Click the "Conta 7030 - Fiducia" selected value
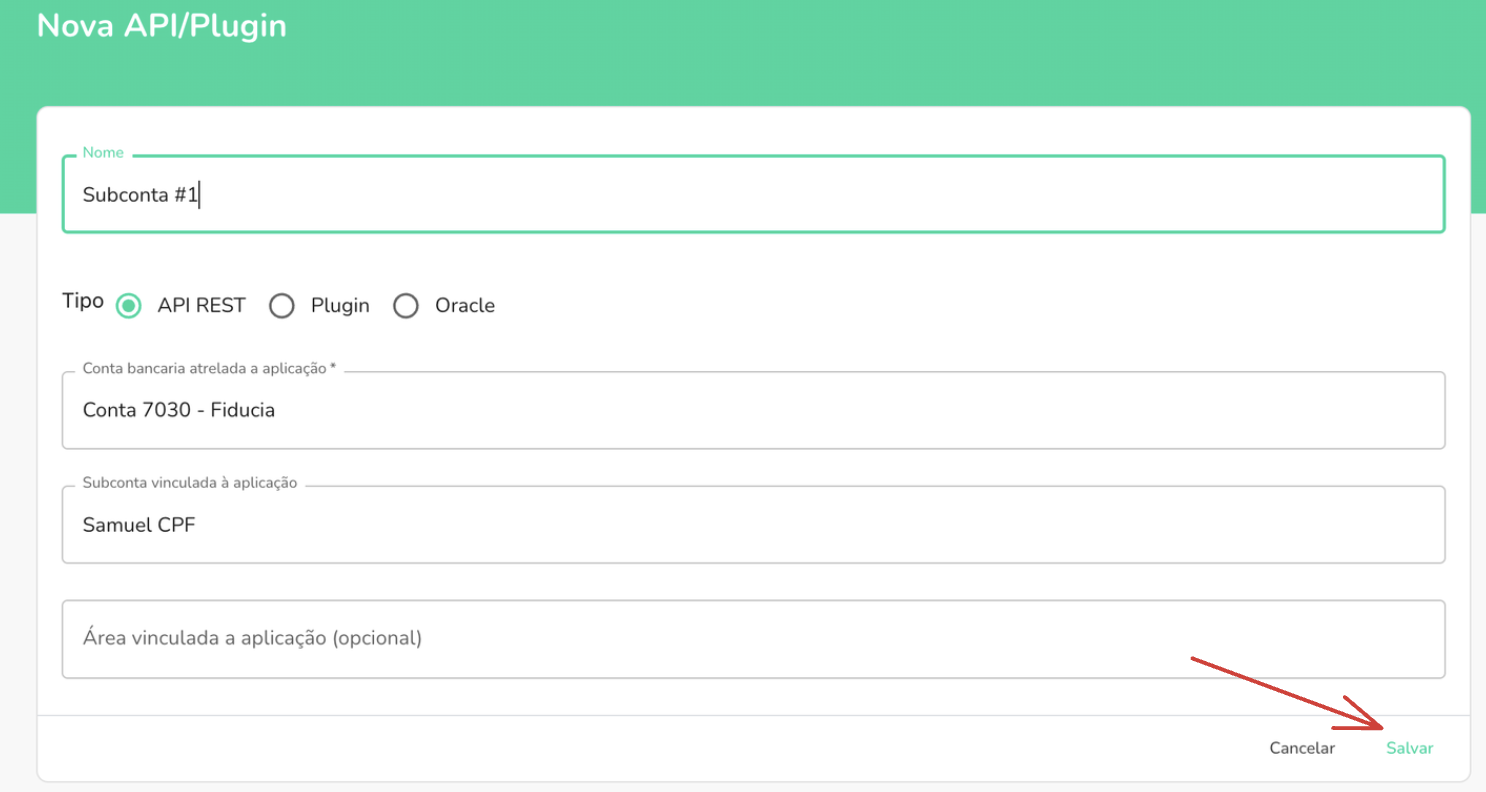Screen dimensions: 1486x792 [x=179, y=410]
